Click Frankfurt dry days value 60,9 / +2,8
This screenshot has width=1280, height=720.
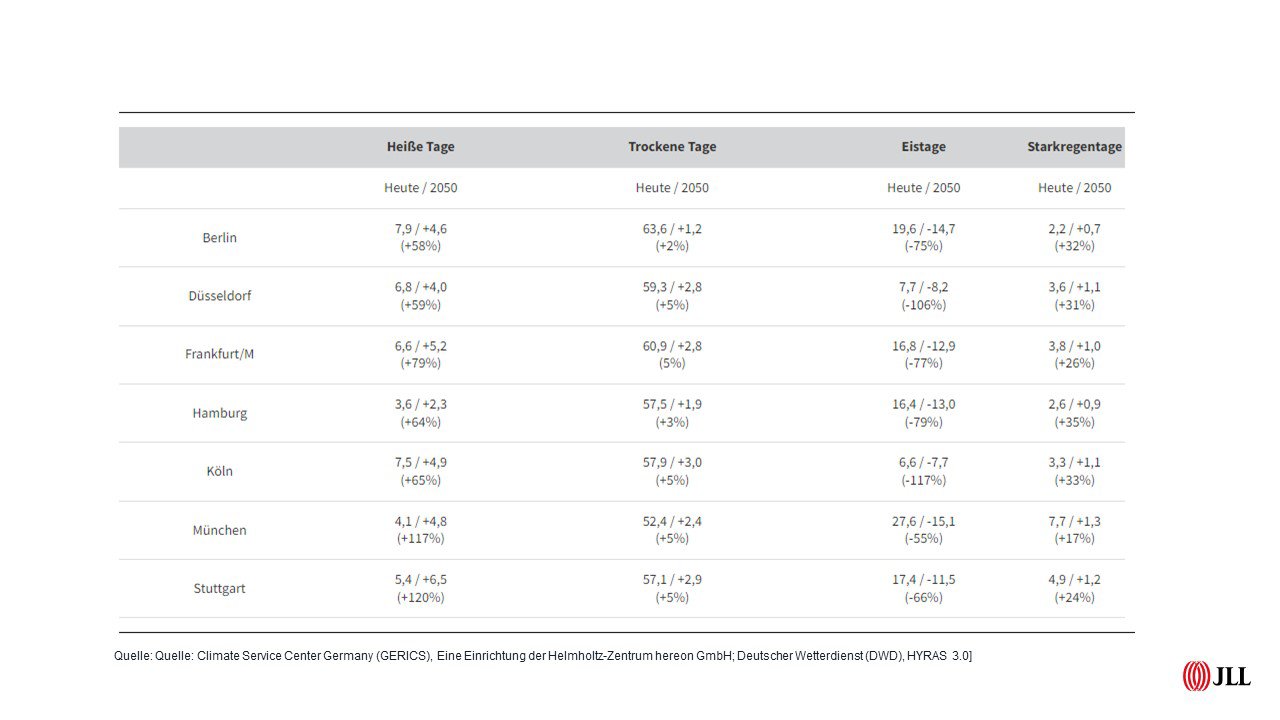tap(672, 345)
